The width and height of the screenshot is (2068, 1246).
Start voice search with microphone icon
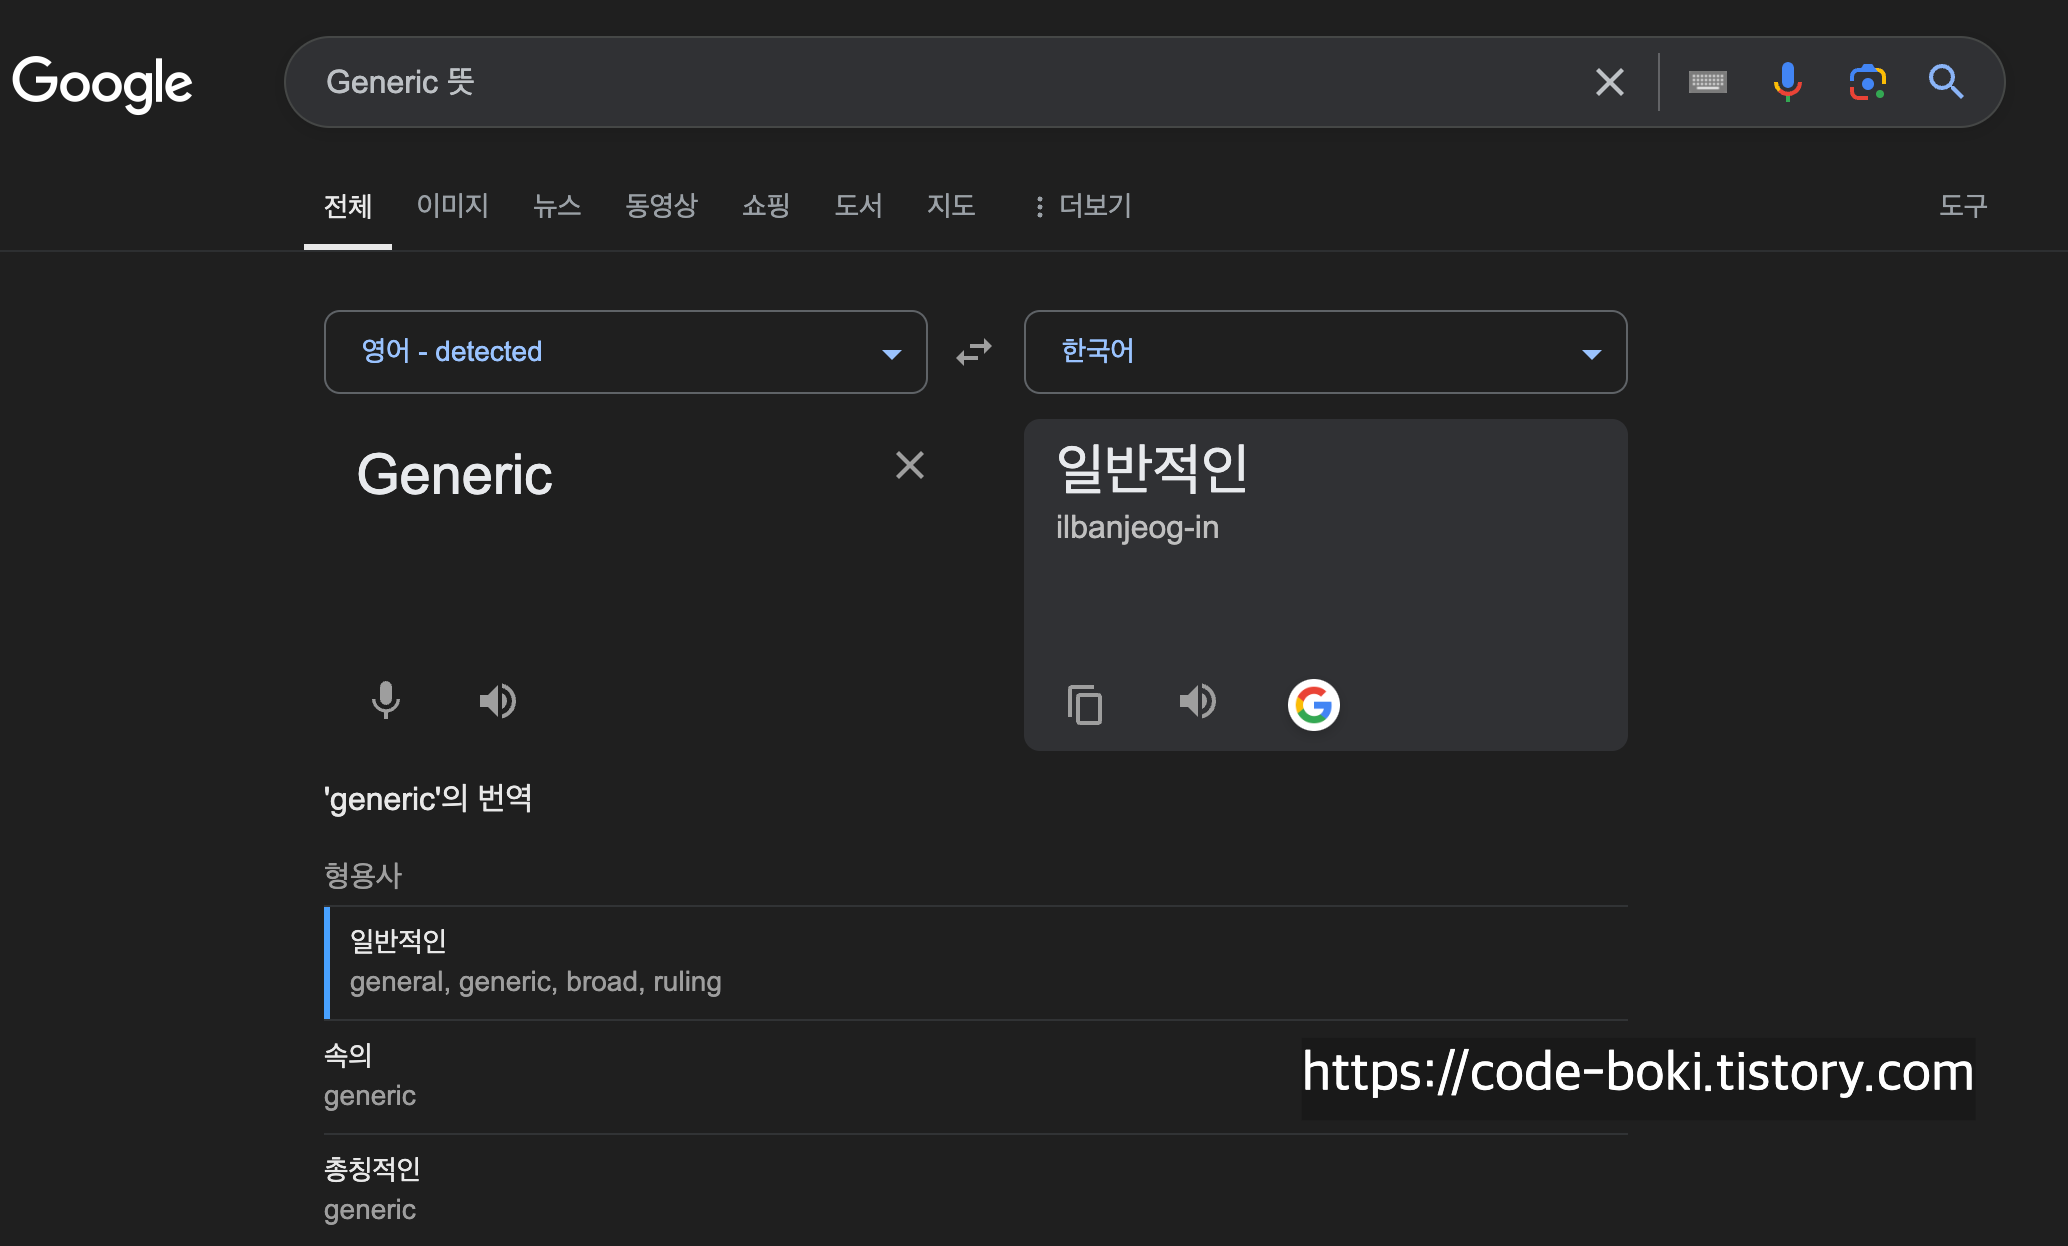[x=1787, y=82]
